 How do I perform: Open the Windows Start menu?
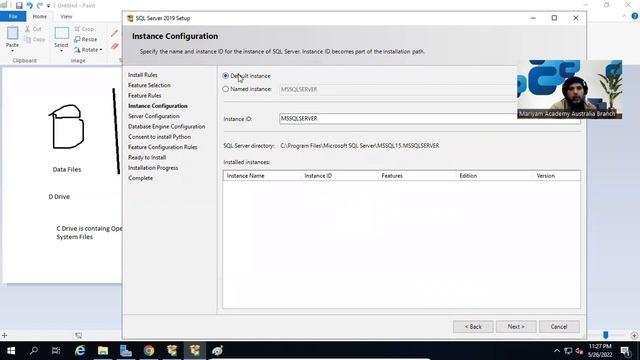pyautogui.click(x=11, y=351)
